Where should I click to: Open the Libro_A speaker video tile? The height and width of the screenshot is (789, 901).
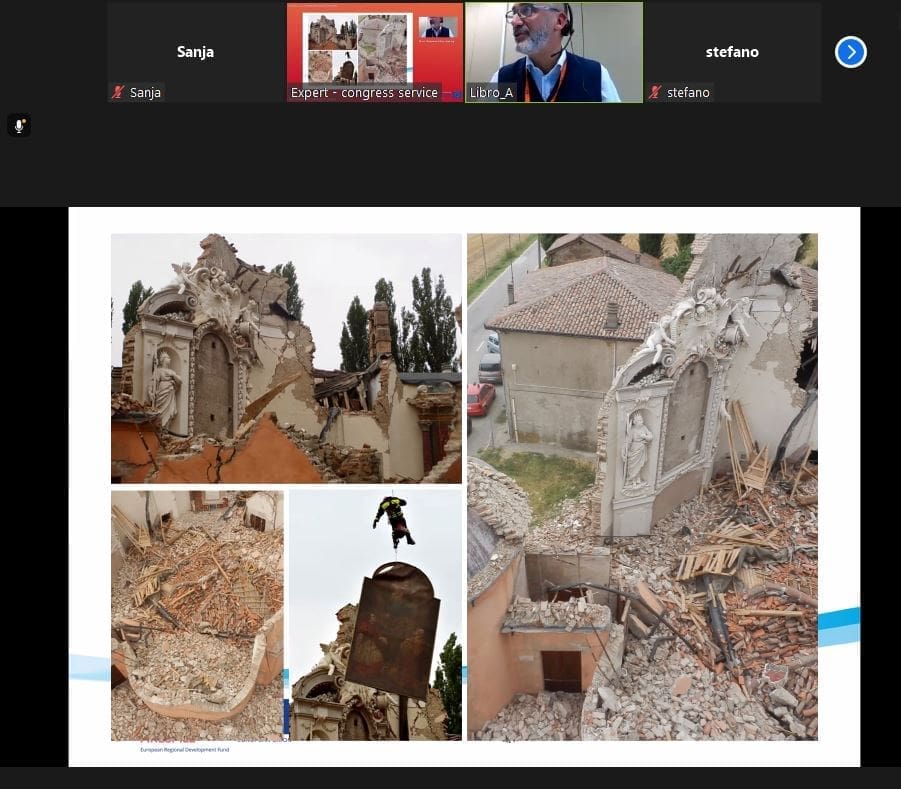(x=554, y=45)
